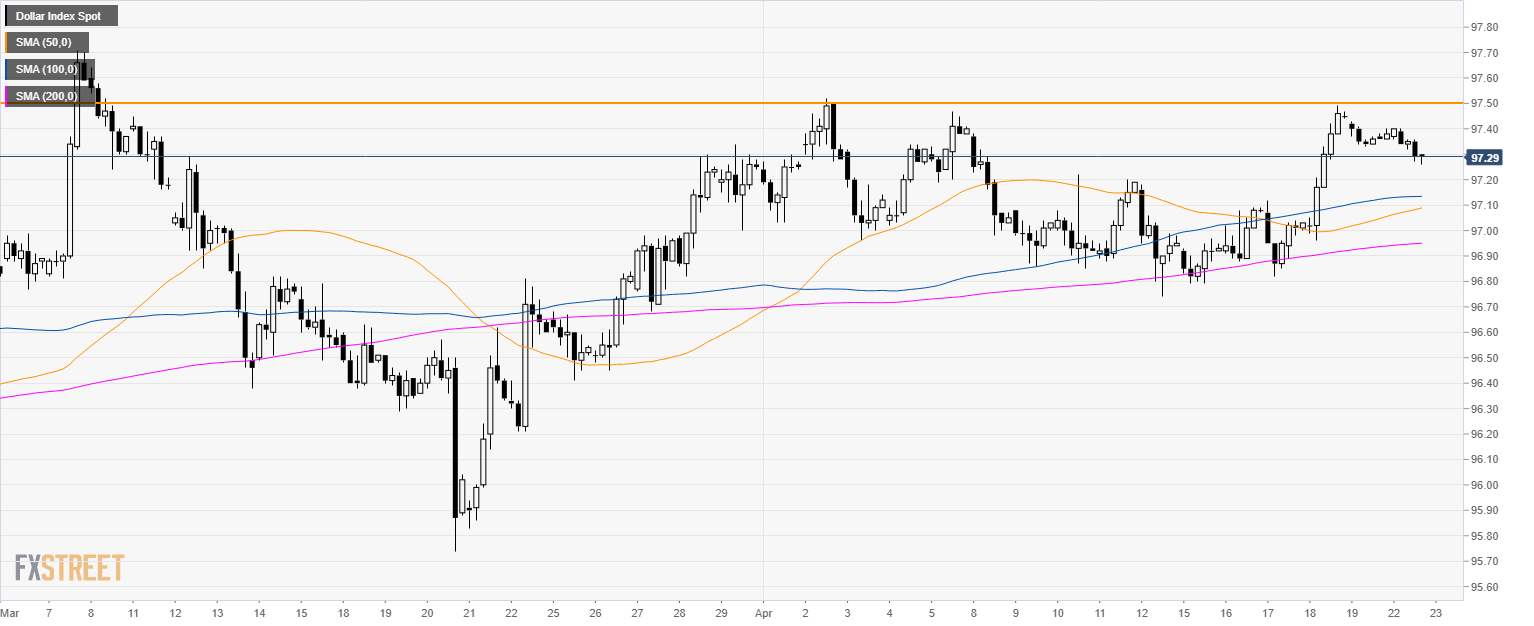Viewport: 1534px width, 626px height.
Task: Select the 97.00 price axis label
Action: coord(1485,231)
